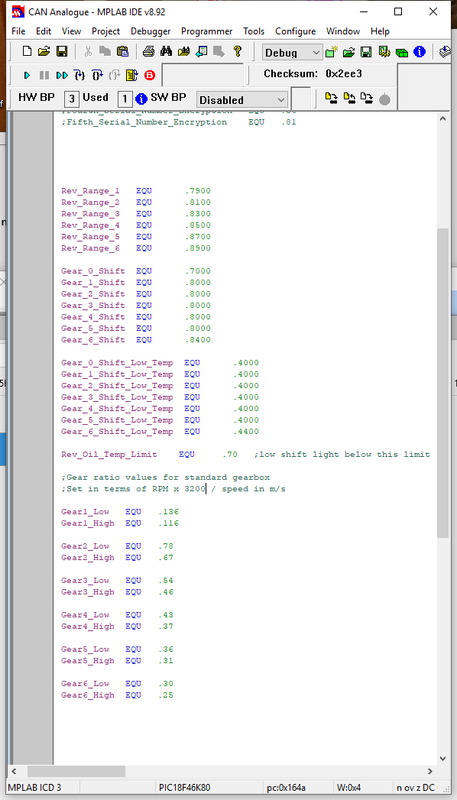Click the Used count box showing 1
The width and height of the screenshot is (457, 800).
point(125,99)
